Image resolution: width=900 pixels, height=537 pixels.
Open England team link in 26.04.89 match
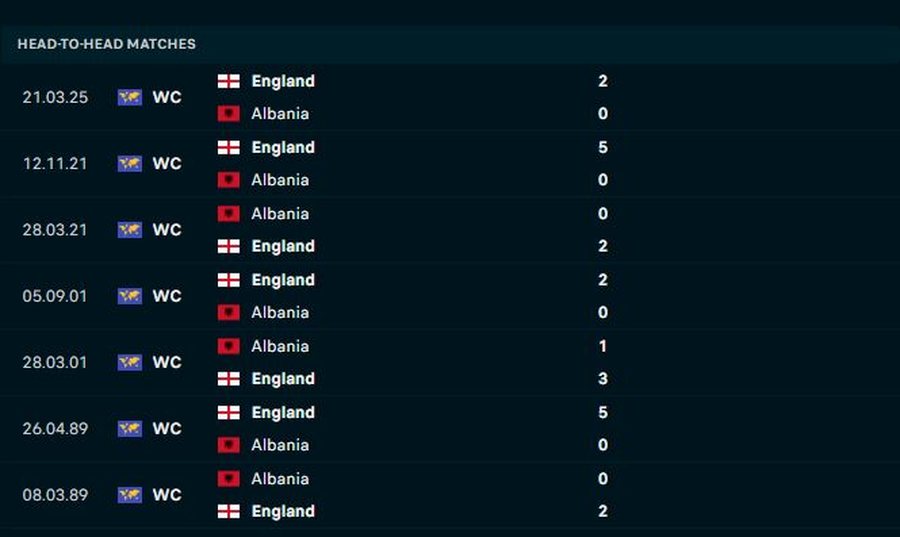tap(283, 412)
